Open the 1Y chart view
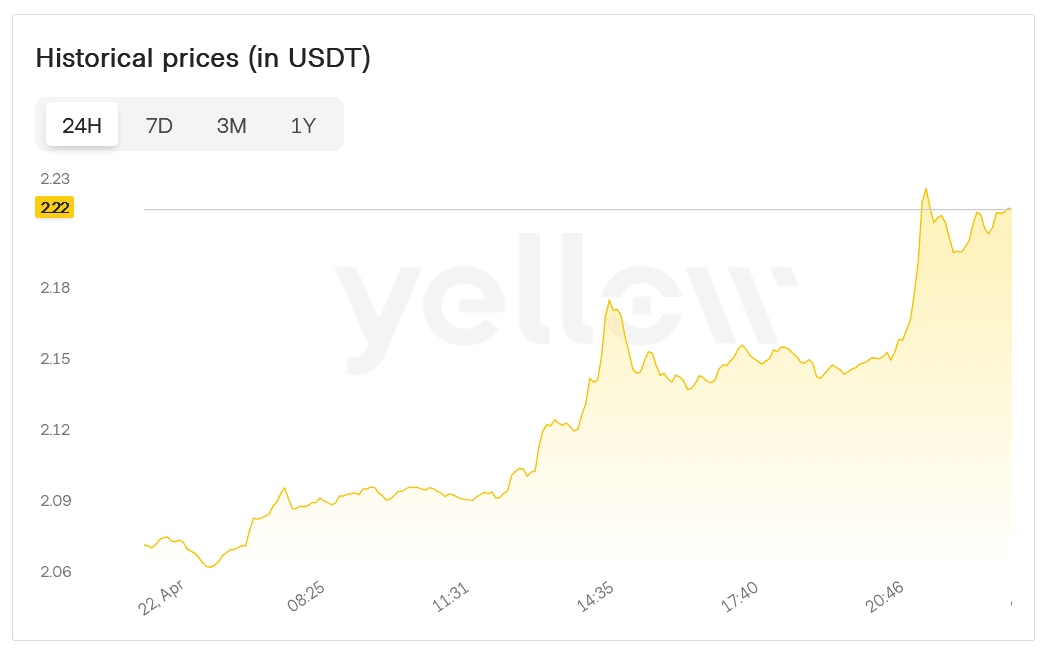This screenshot has width=1044, height=653. click(x=303, y=125)
